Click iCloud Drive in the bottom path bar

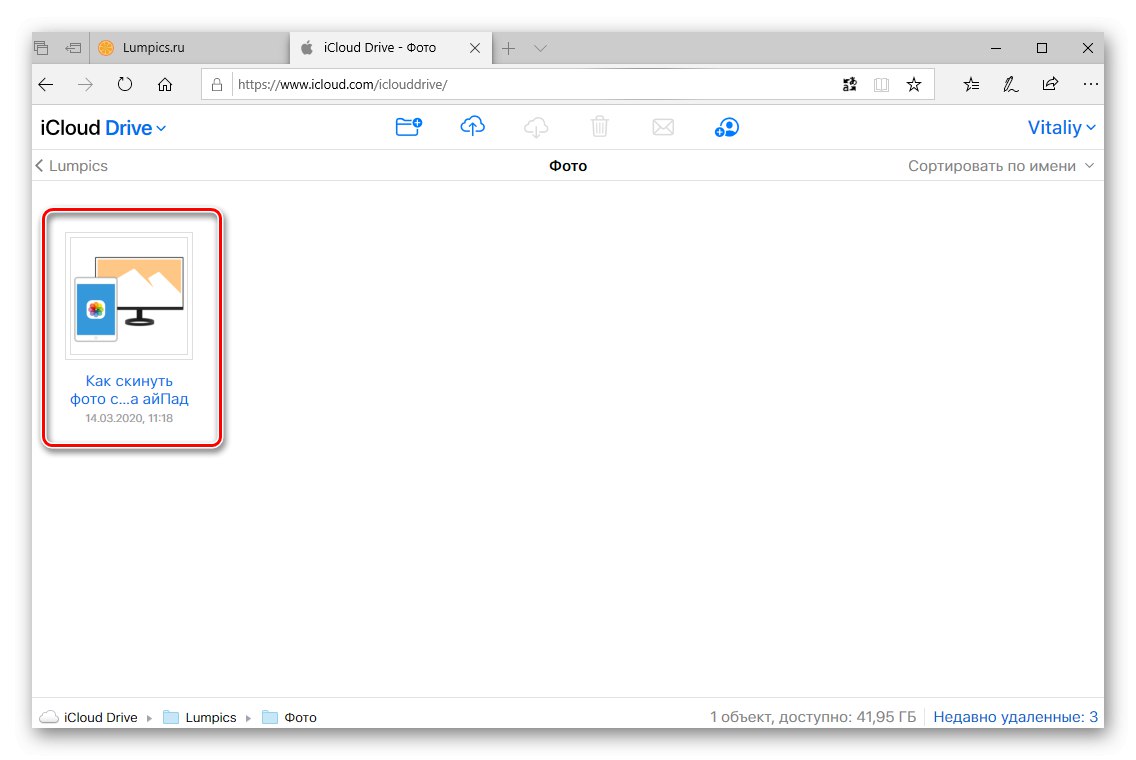click(x=88, y=717)
